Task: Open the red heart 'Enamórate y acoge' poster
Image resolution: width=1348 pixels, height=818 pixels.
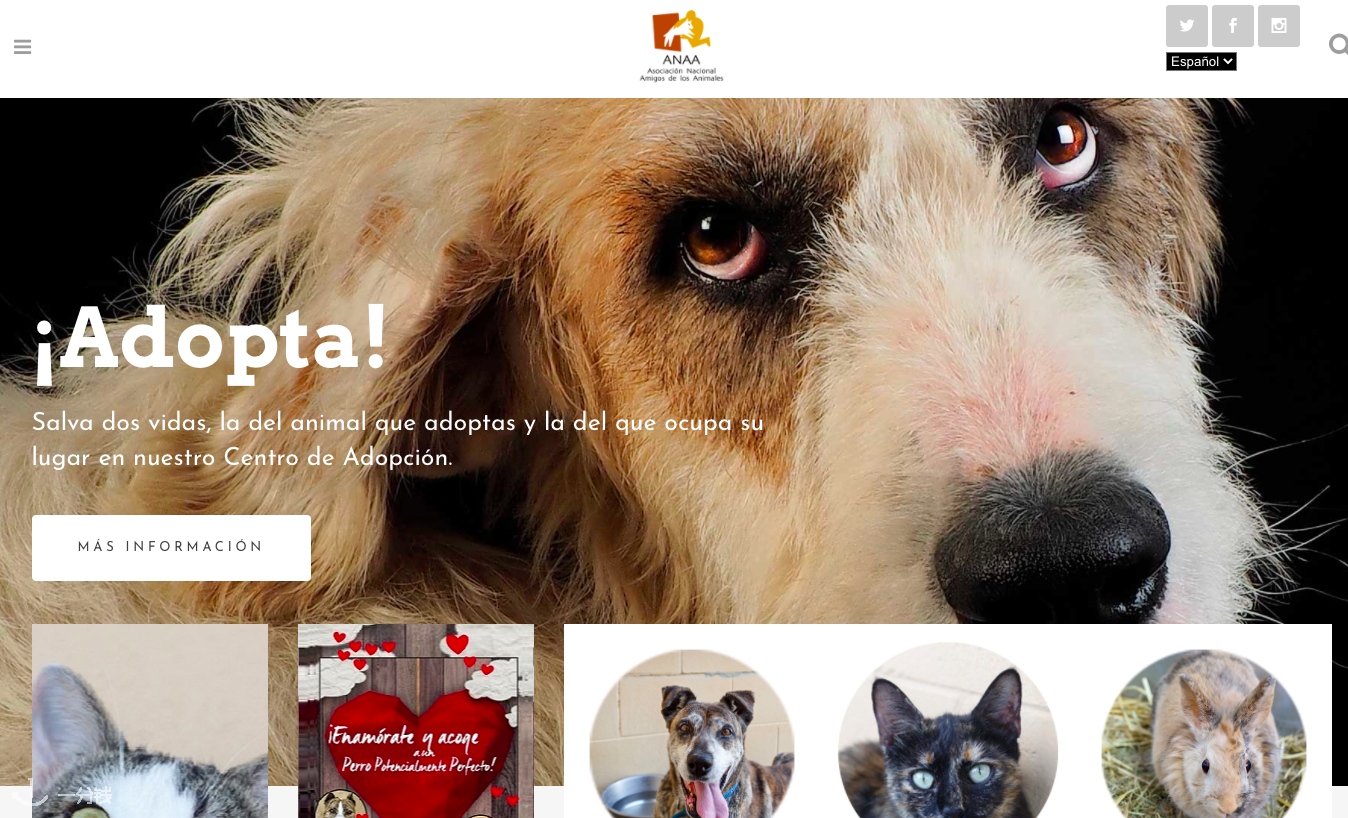Action: coord(416,721)
